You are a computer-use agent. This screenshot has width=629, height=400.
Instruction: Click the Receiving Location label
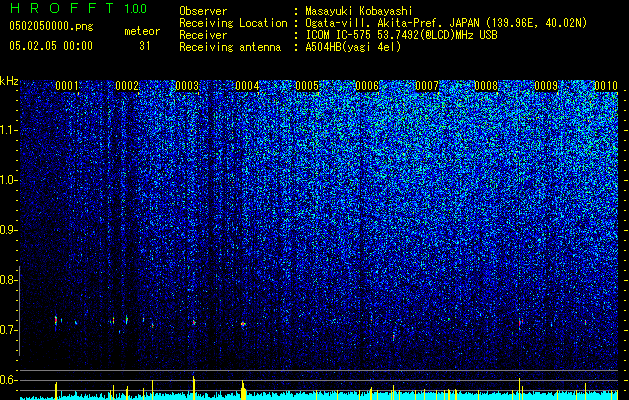[233, 23]
